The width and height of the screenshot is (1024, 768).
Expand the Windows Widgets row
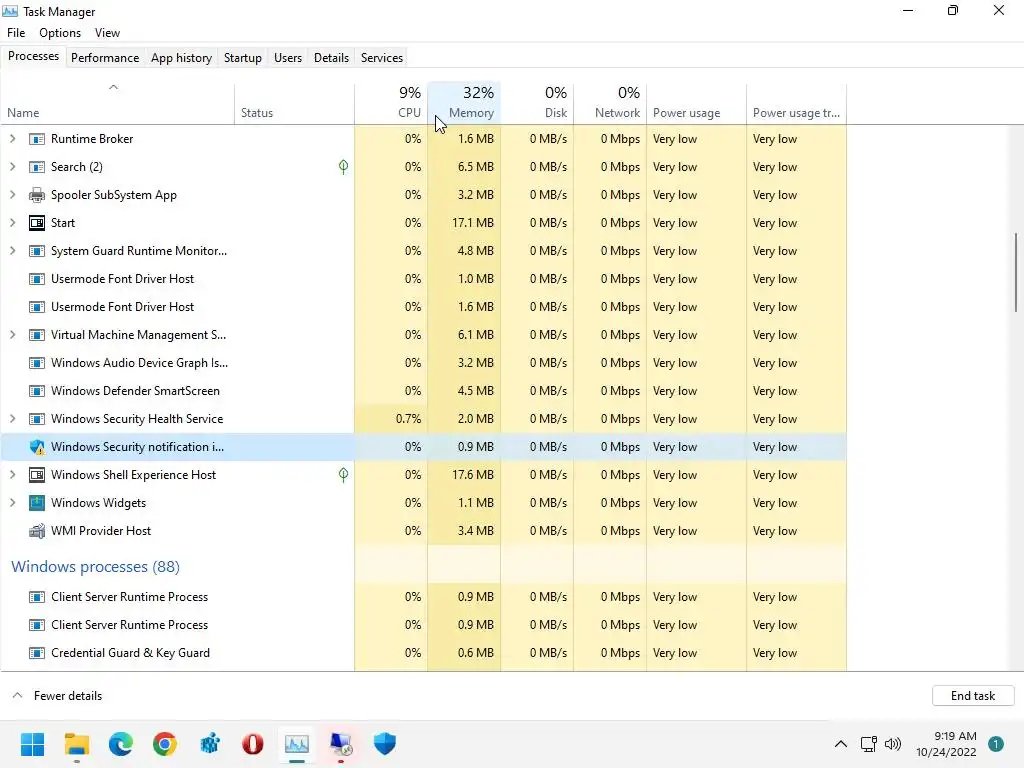12,504
